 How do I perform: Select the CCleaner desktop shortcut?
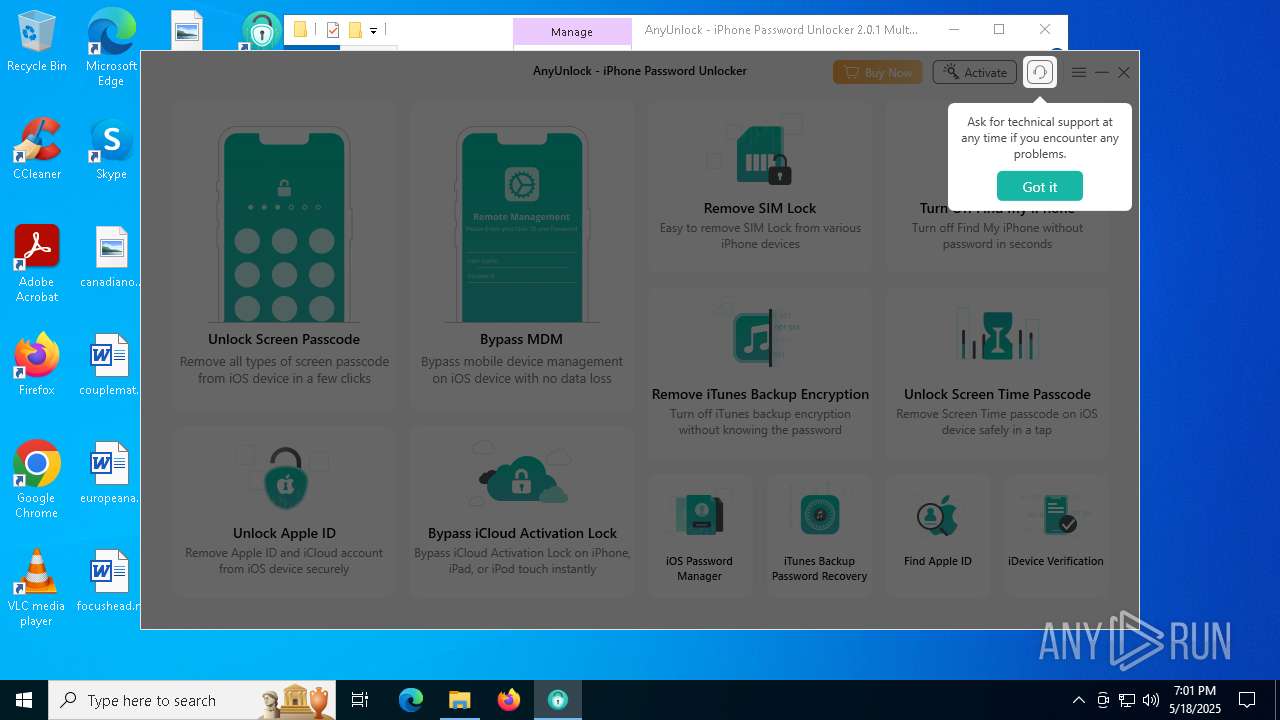(37, 149)
